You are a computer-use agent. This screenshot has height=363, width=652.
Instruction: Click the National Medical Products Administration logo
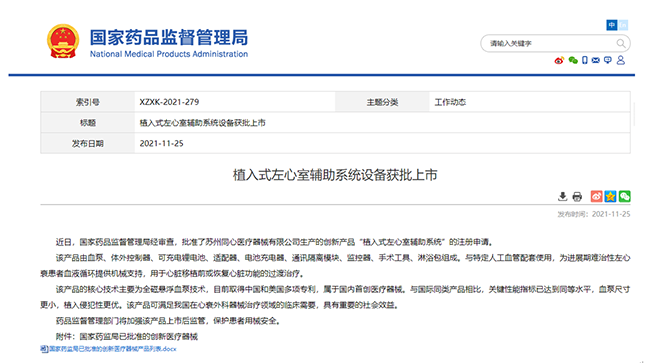(x=169, y=43)
